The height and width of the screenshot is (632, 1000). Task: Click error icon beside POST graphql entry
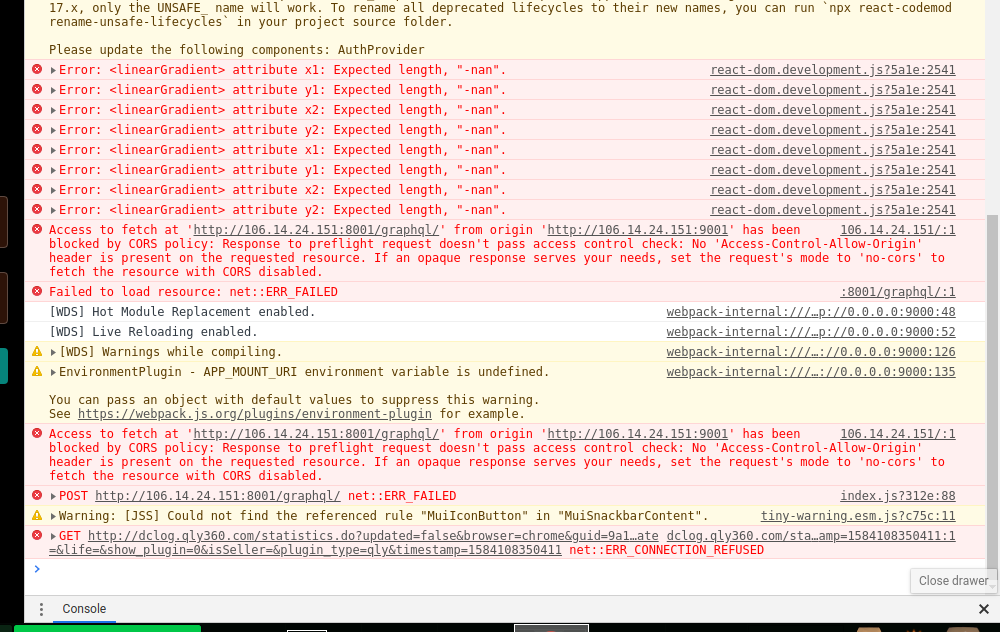pyautogui.click(x=37, y=496)
